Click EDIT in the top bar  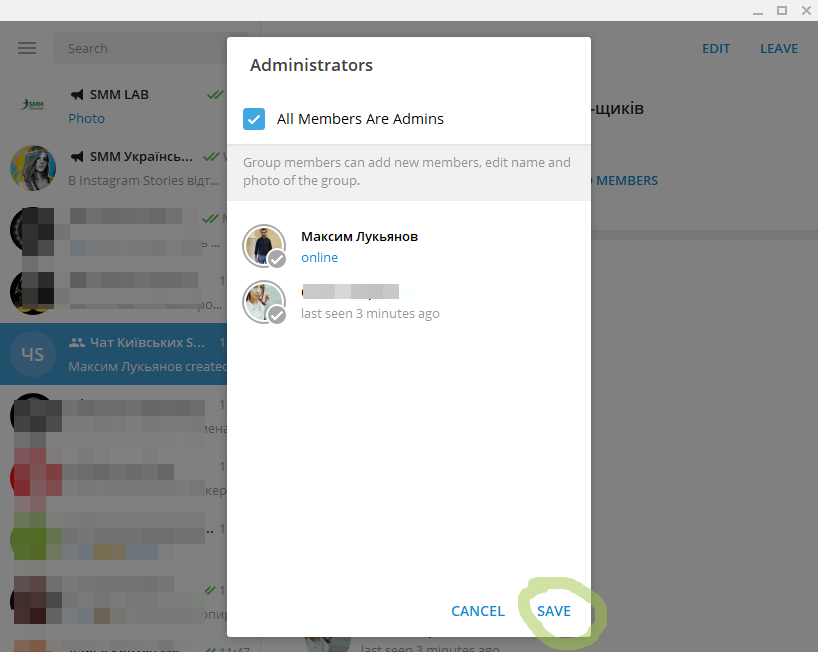(x=716, y=48)
